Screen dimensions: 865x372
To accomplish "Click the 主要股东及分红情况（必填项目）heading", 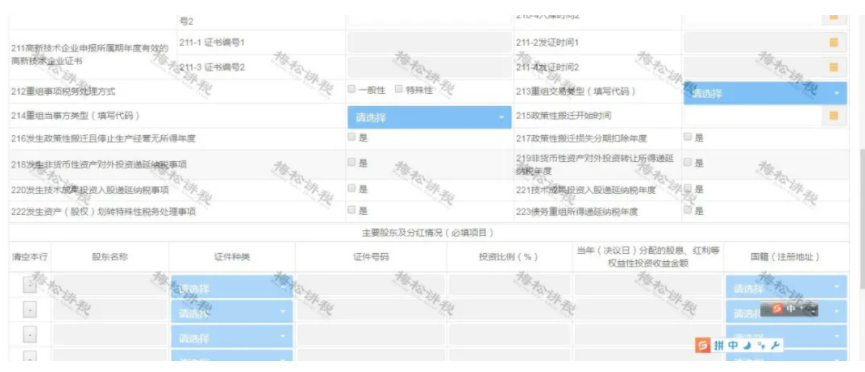I will click(428, 233).
